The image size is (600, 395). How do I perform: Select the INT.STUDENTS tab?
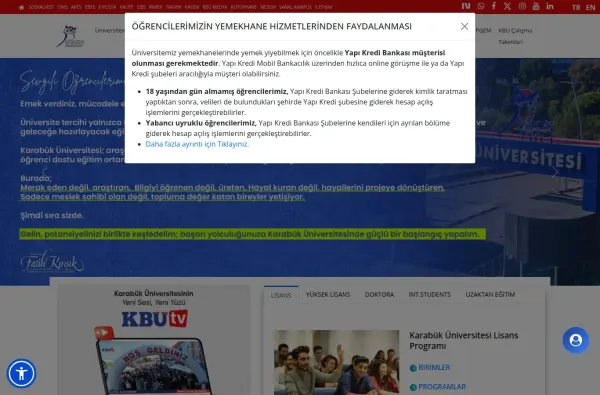point(429,294)
